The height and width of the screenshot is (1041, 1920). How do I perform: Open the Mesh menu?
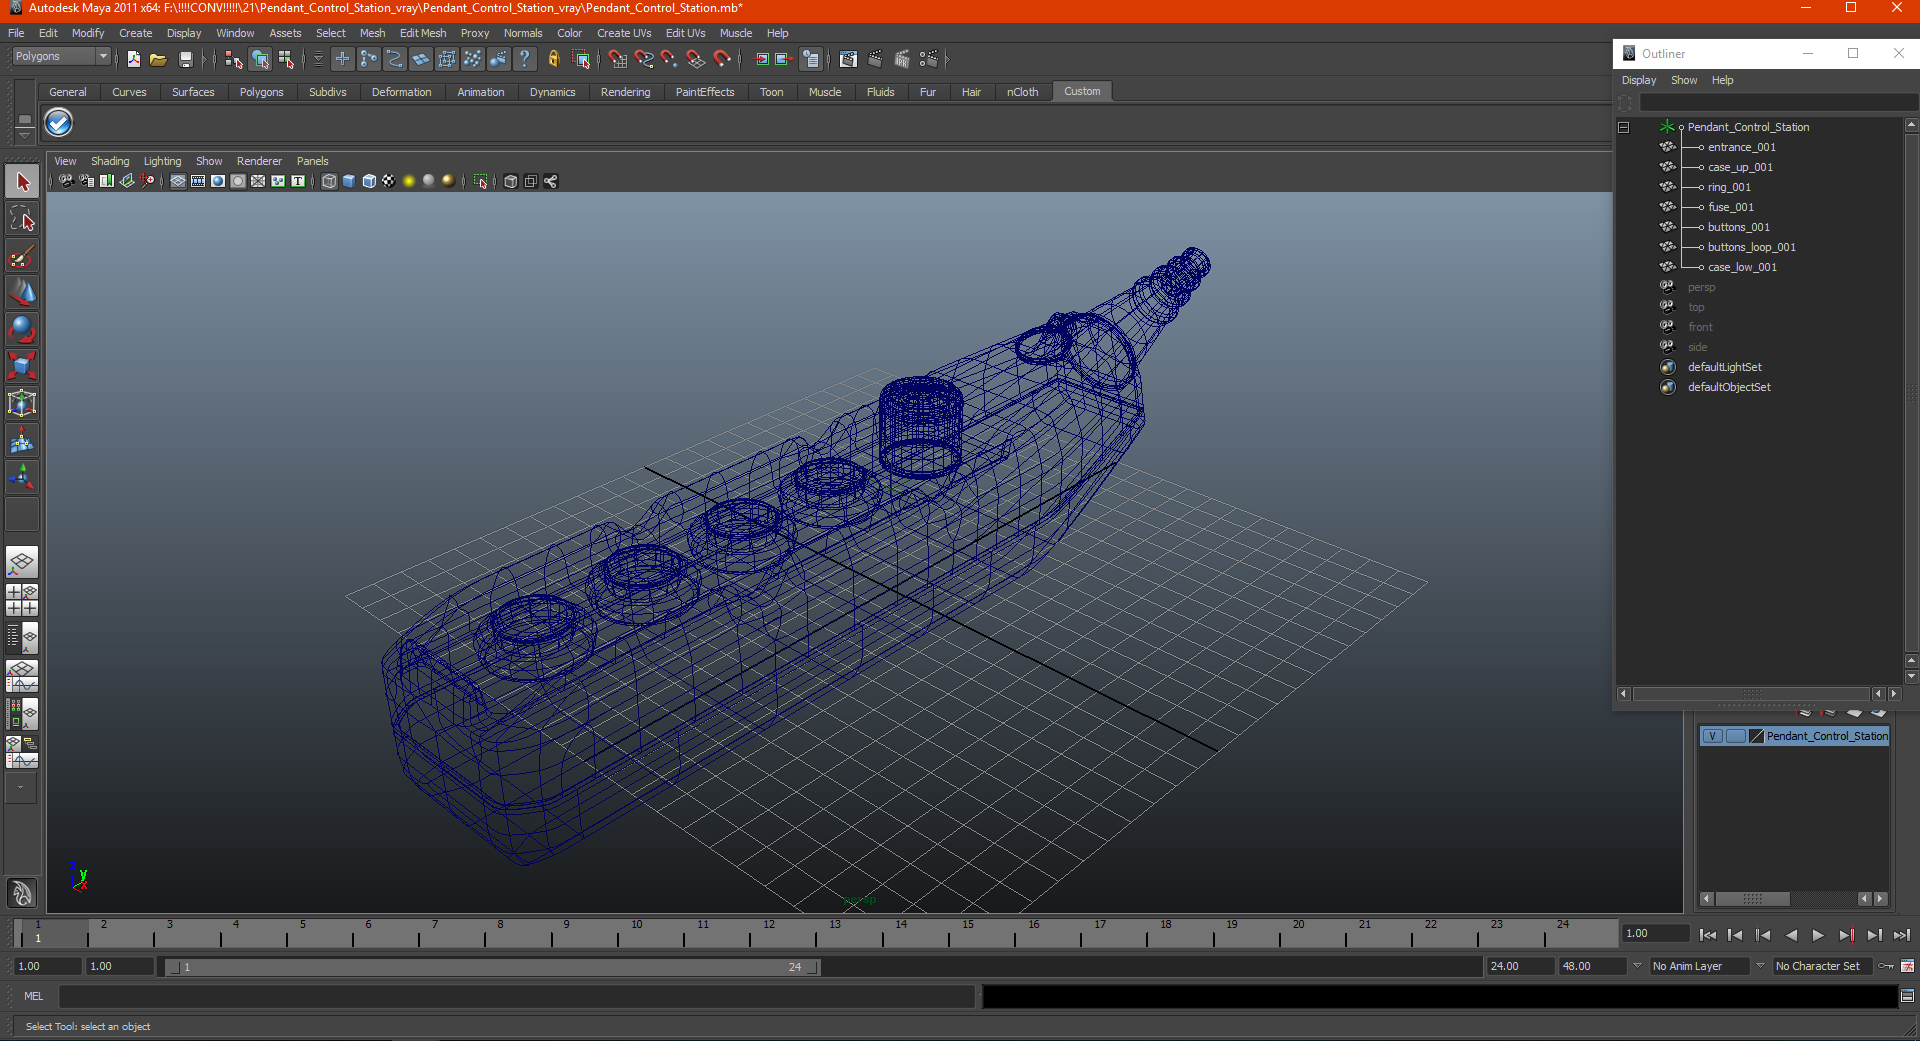[x=372, y=33]
